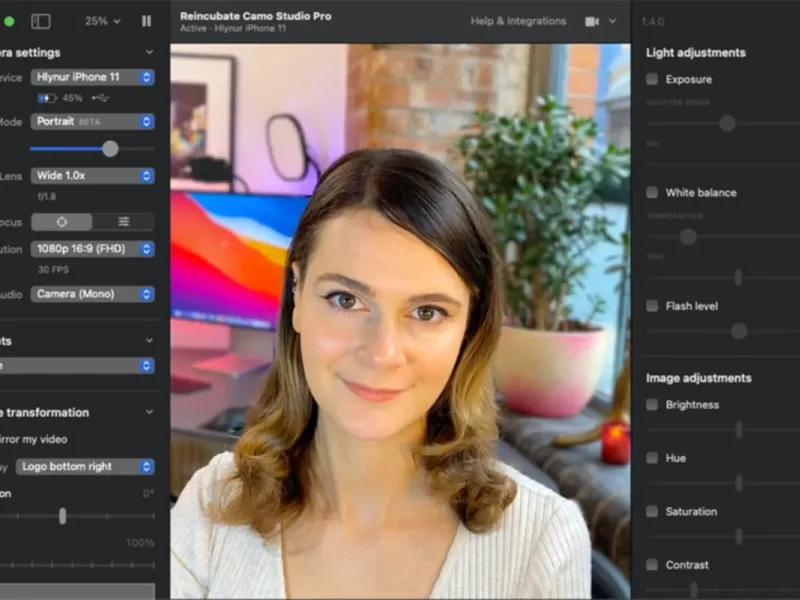This screenshot has width=800, height=600.
Task: Open the 25% zoom level menu
Action: click(x=102, y=21)
